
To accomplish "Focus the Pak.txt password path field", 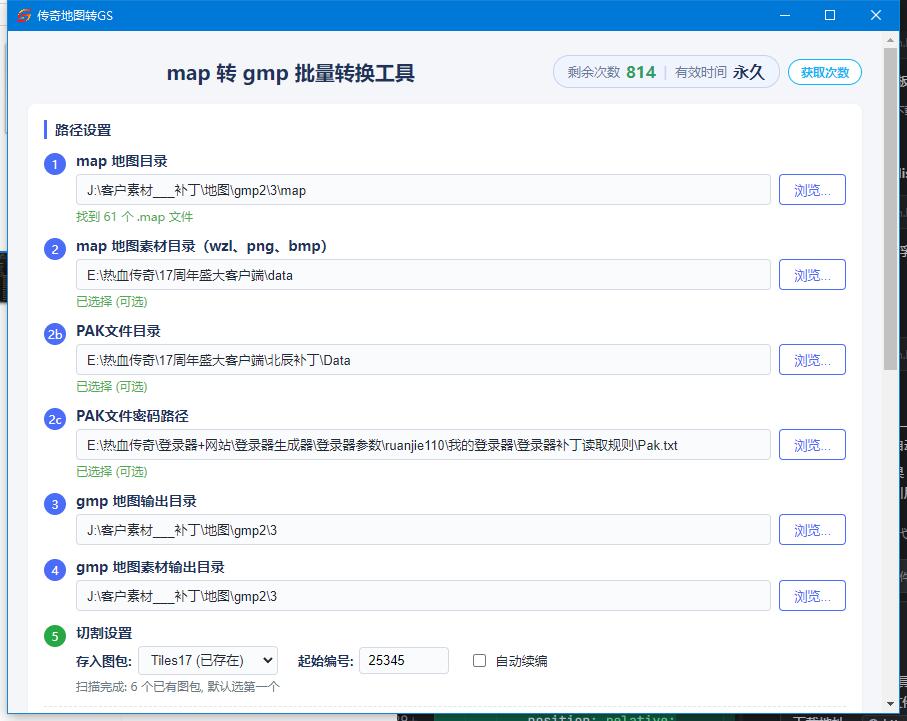I will (x=423, y=445).
